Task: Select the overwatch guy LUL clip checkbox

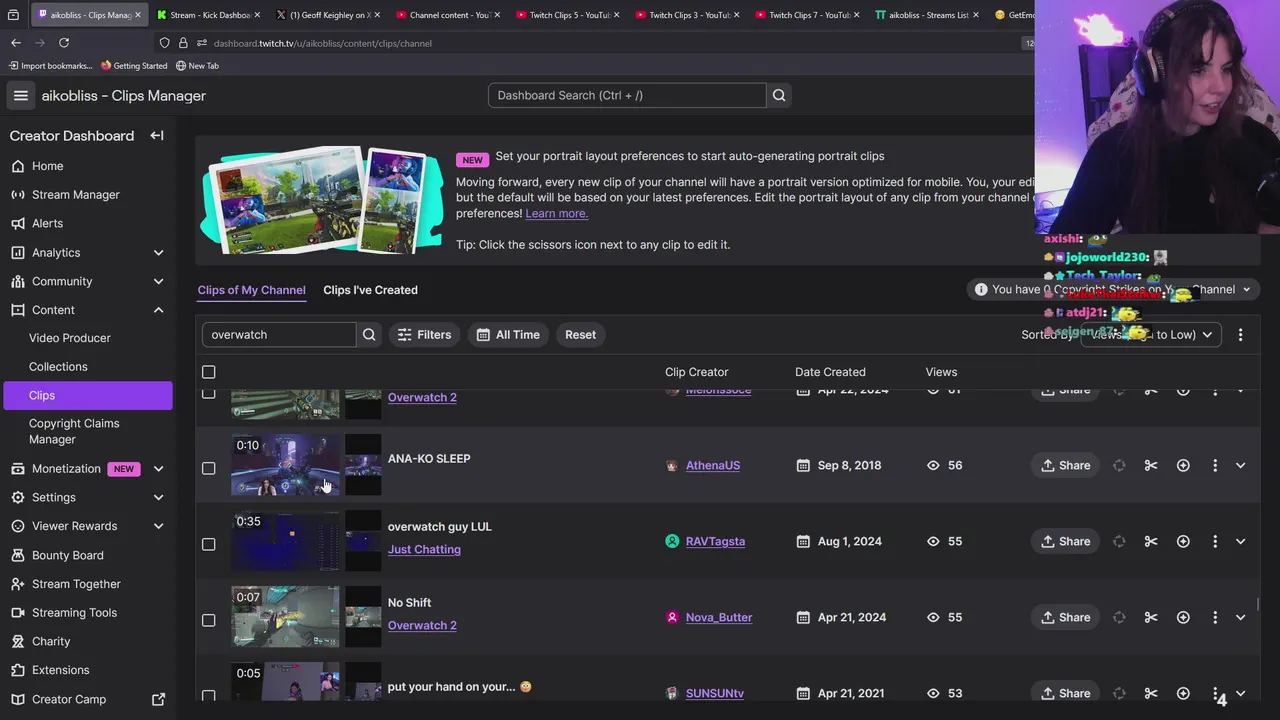Action: (x=208, y=544)
